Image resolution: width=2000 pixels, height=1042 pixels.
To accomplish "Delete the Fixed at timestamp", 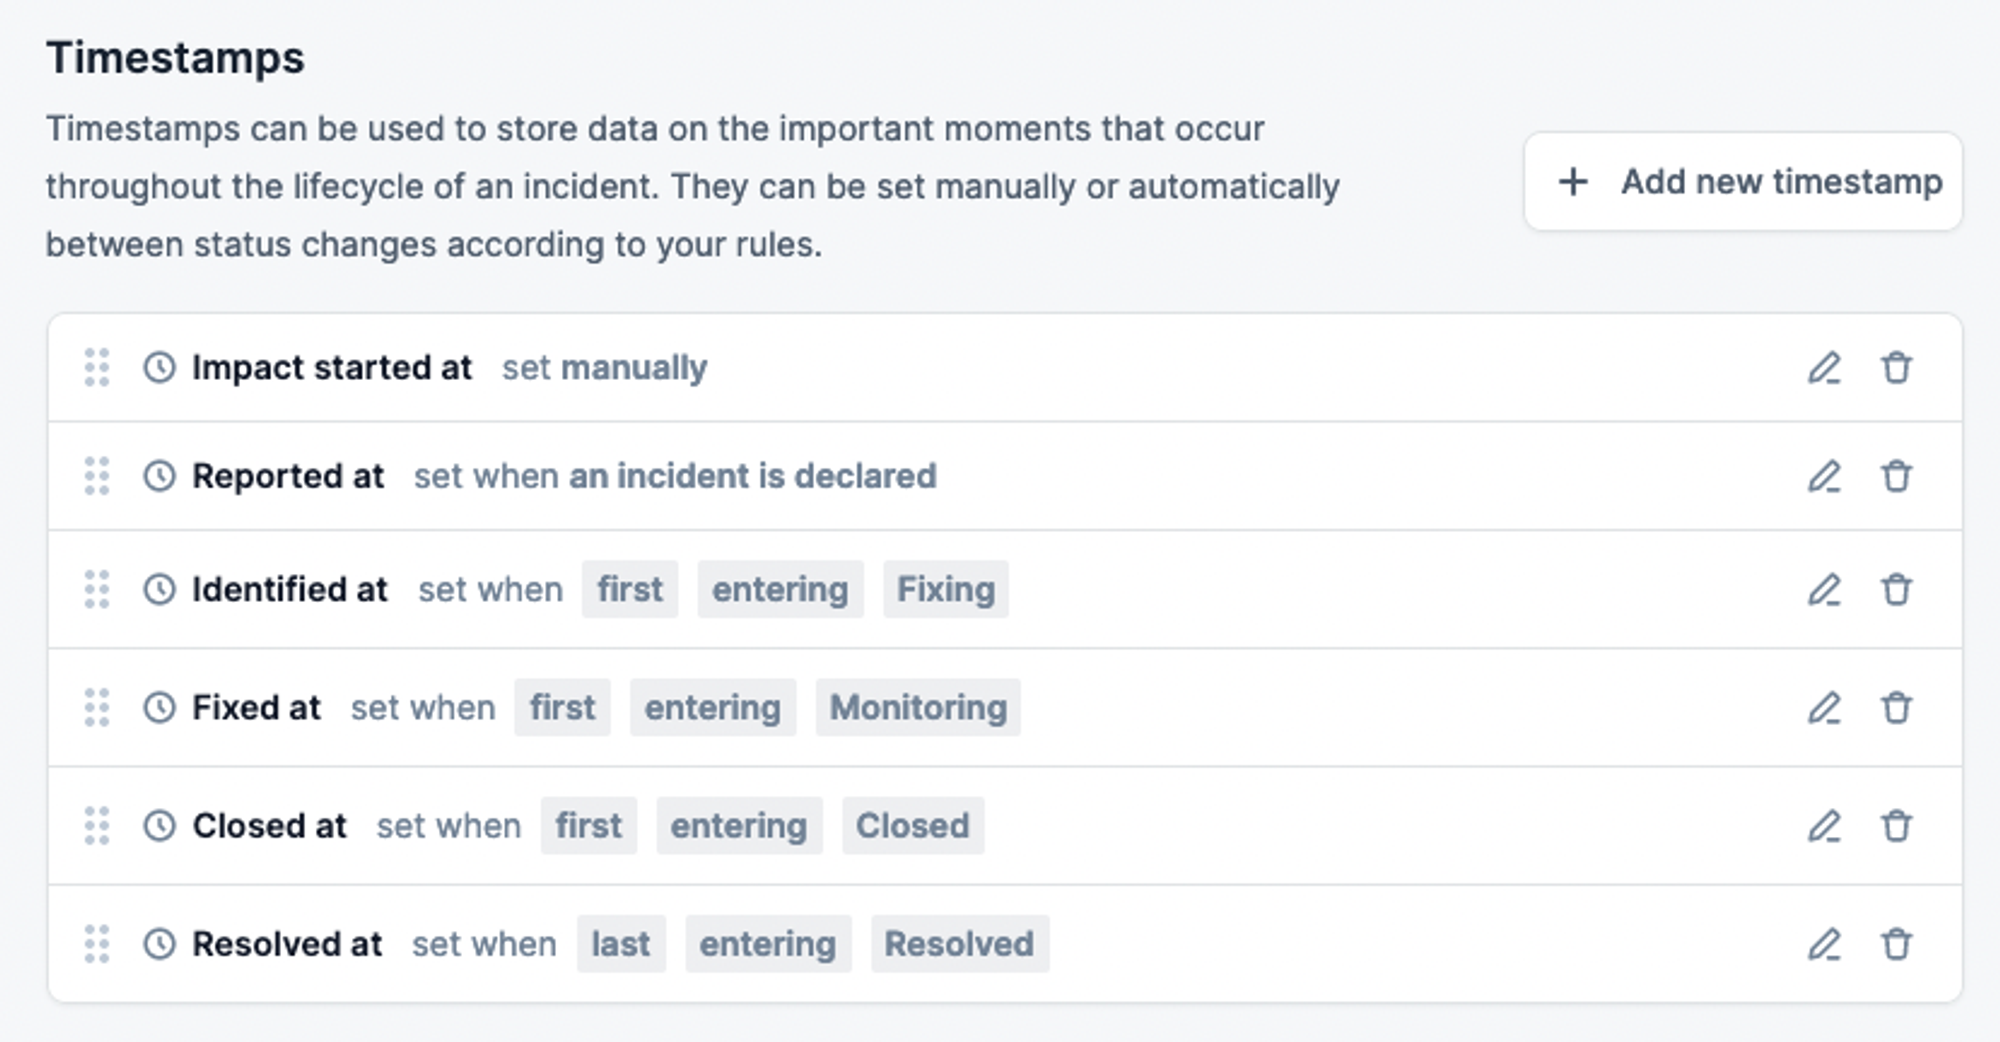I will [x=1896, y=708].
